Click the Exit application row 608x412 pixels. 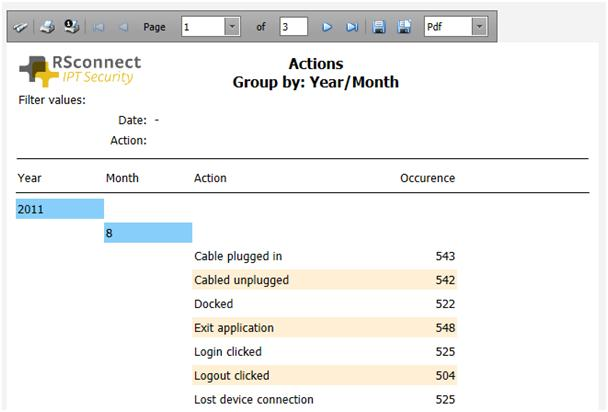[x=324, y=328]
